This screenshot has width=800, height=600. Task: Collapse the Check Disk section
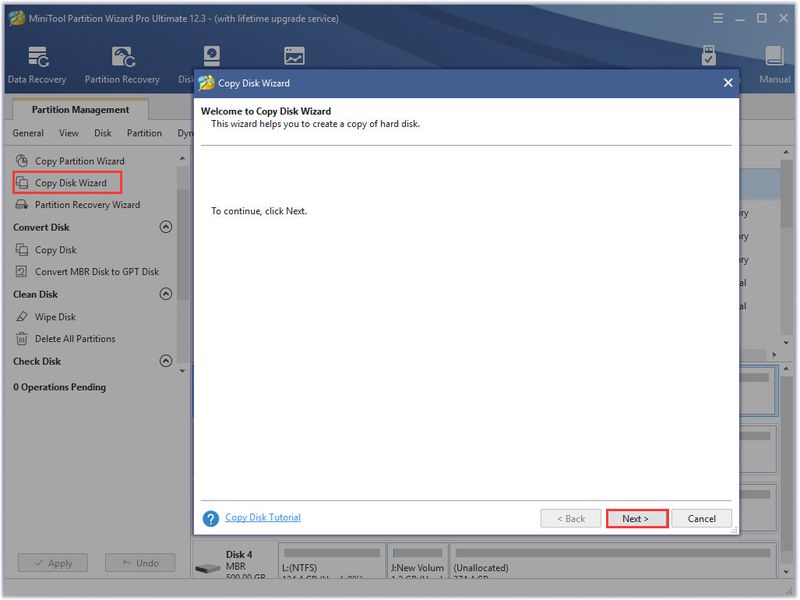166,361
